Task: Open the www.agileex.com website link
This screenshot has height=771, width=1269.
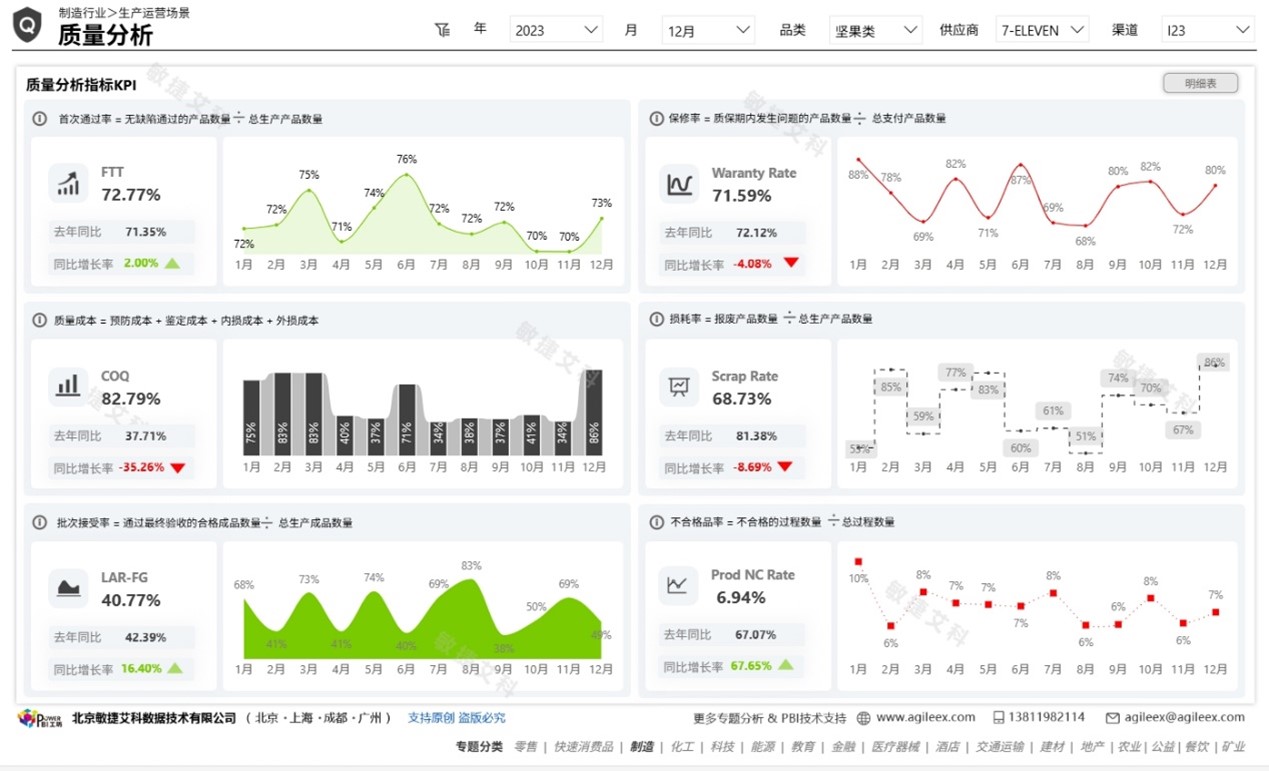Action: 925,717
